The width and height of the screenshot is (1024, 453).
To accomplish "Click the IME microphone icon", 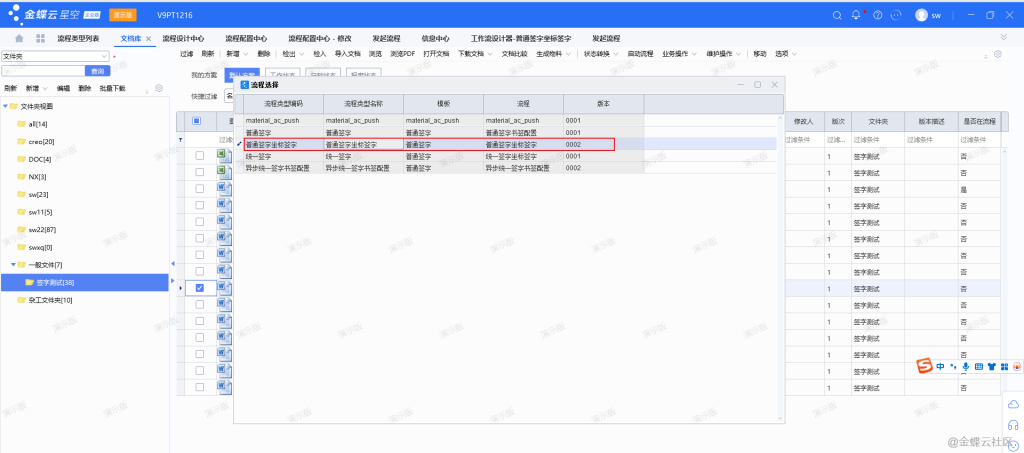I will pos(965,367).
